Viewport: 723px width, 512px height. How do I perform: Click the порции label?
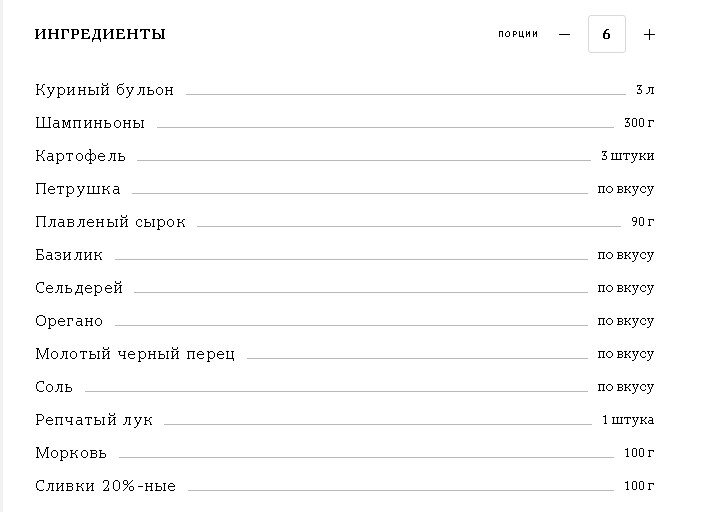[x=518, y=34]
